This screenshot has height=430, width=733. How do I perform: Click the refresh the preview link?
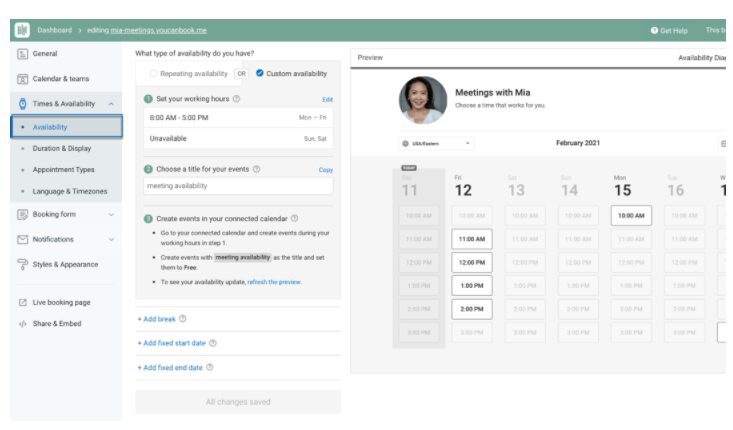click(274, 282)
